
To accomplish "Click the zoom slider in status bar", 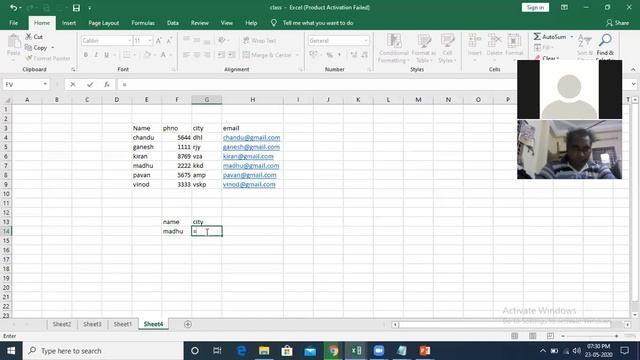I will [590, 336].
